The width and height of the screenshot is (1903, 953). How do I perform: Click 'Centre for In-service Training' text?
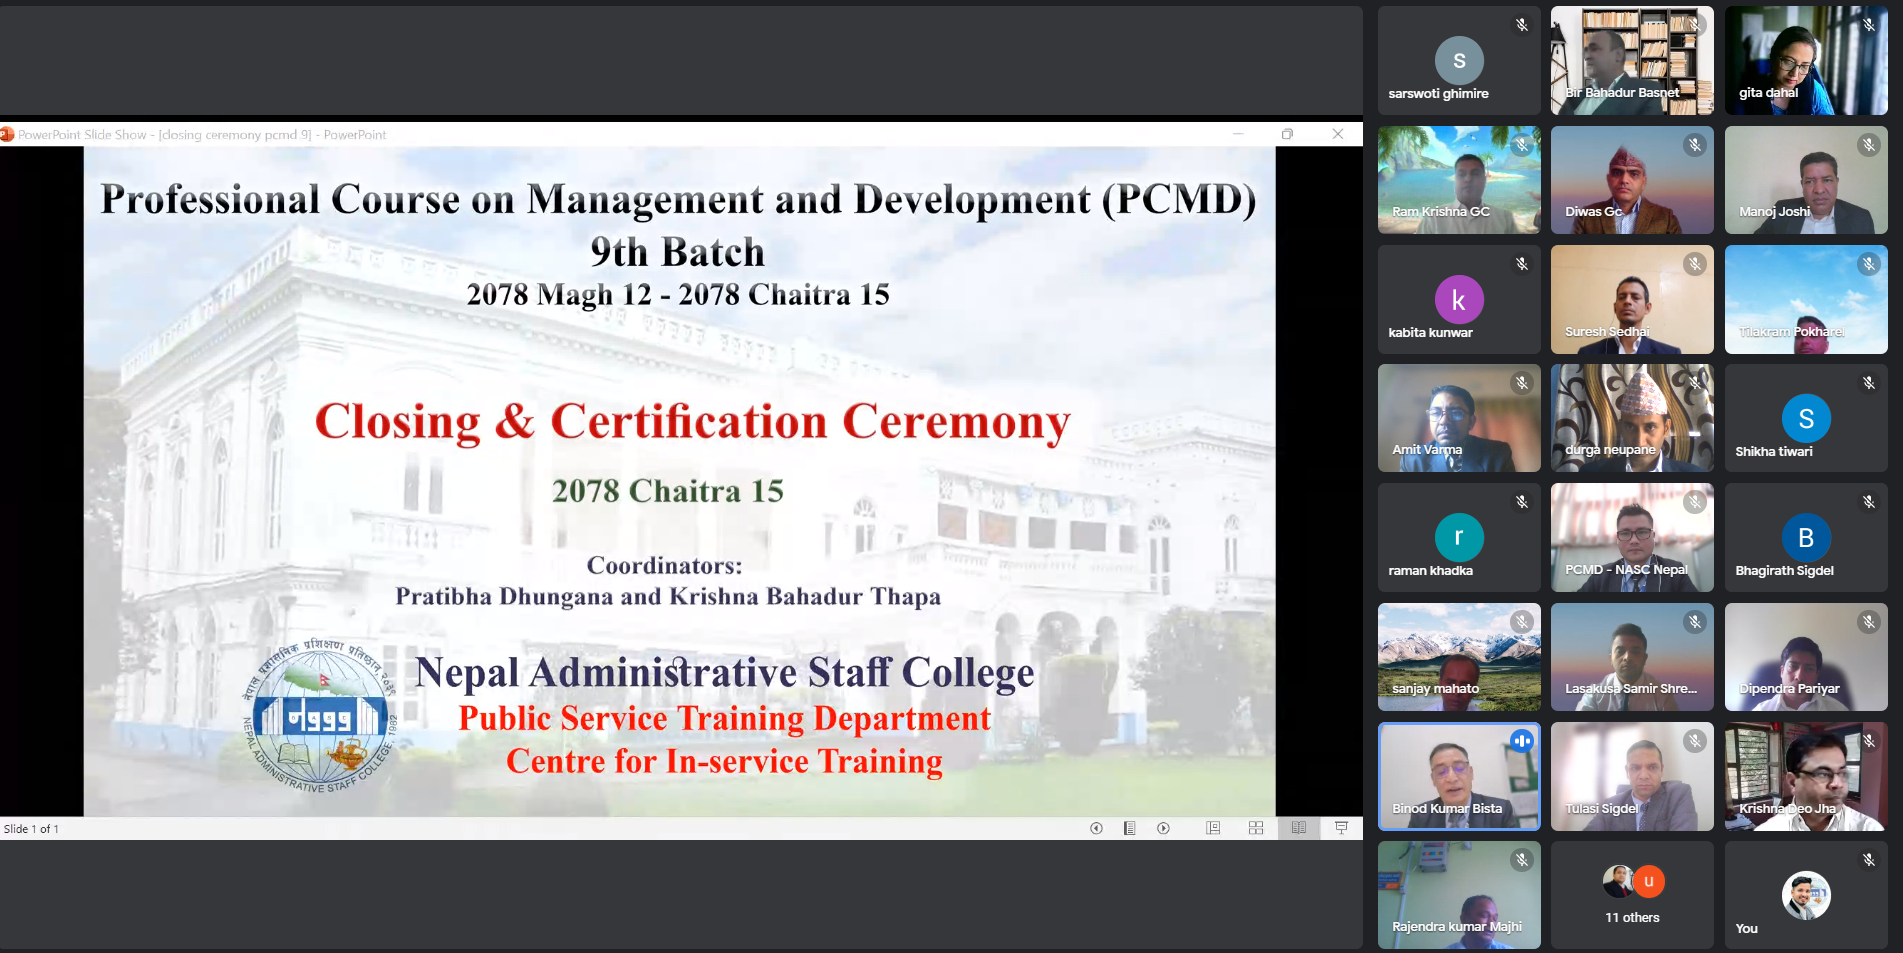tap(724, 762)
